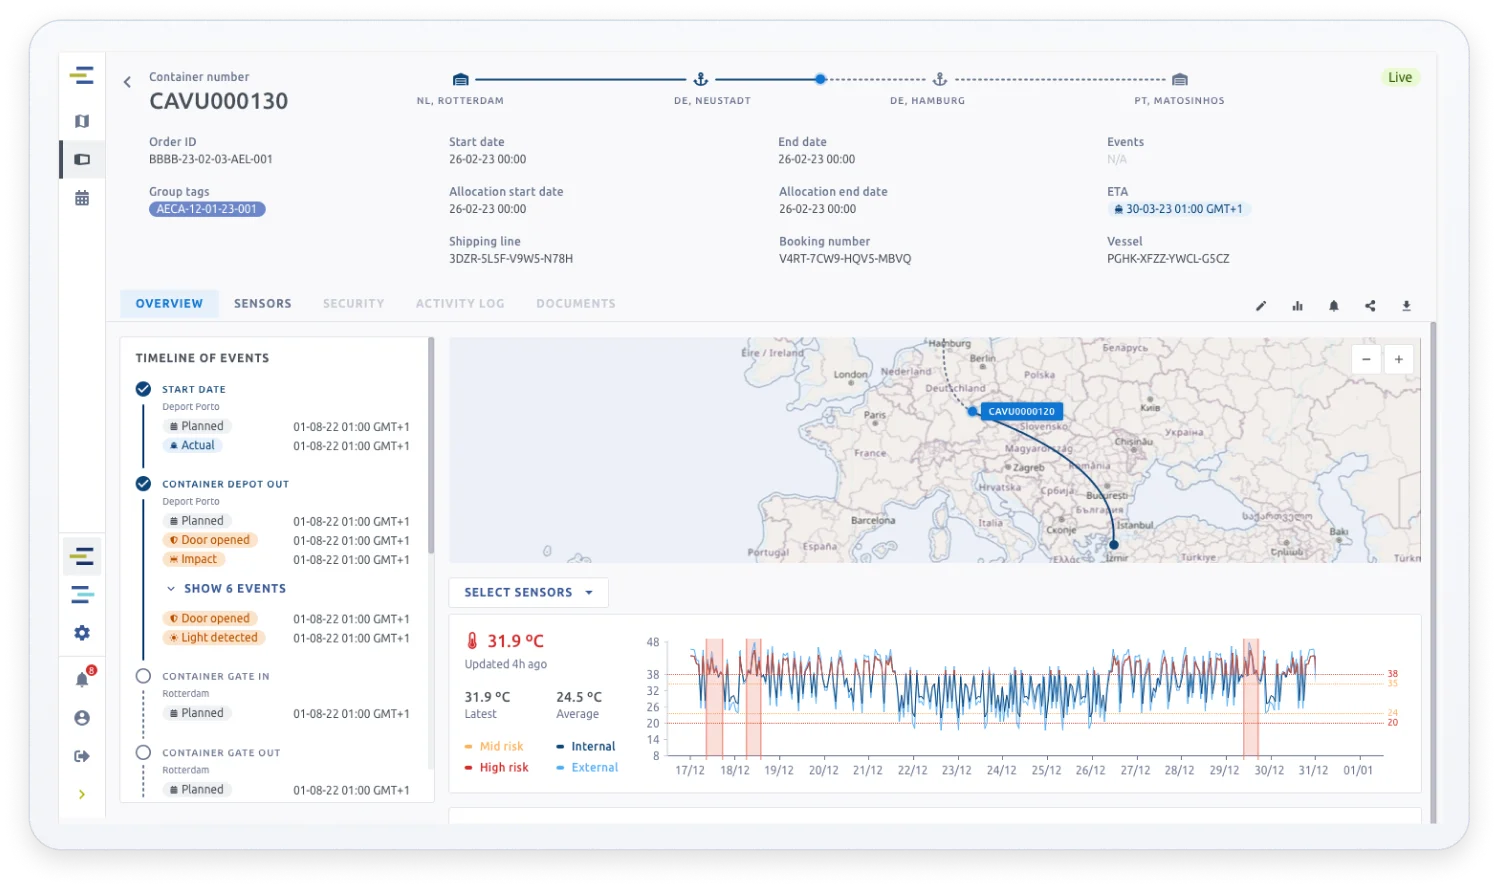Viewport: 1499px width, 888px height.
Task: Open the settings gear in sidebar
Action: [82, 633]
